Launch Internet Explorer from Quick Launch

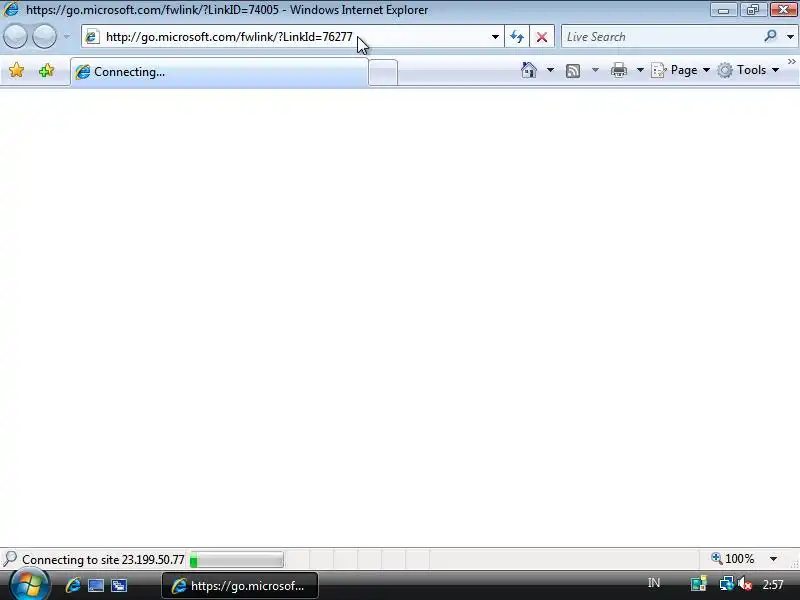(73, 585)
